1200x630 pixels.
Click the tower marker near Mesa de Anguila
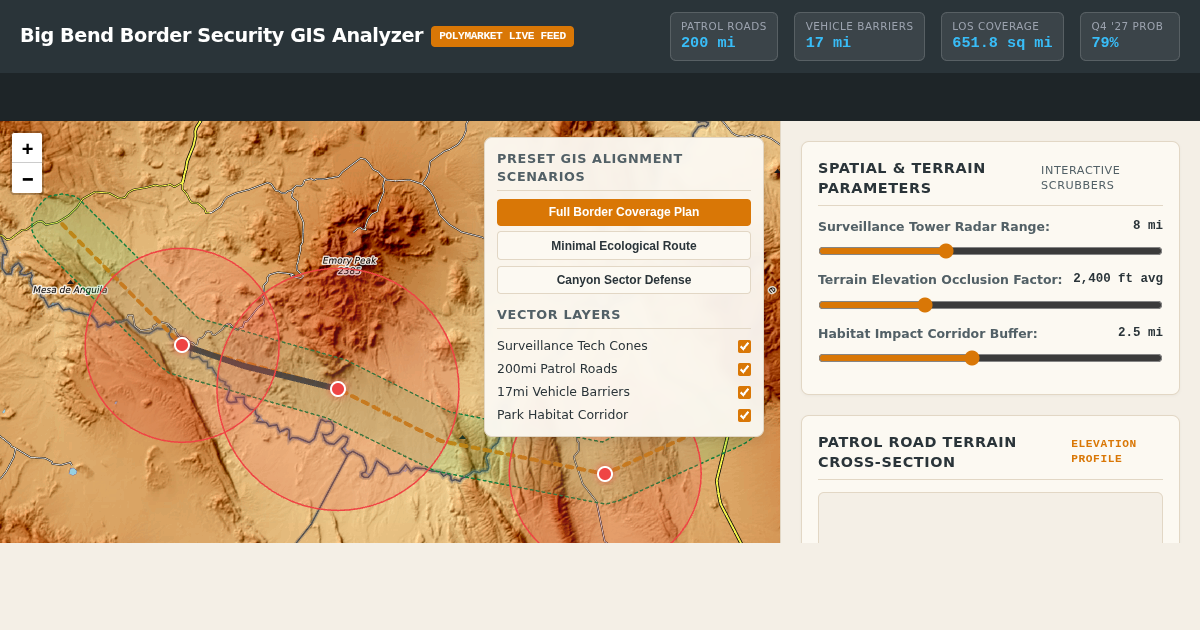(x=182, y=345)
